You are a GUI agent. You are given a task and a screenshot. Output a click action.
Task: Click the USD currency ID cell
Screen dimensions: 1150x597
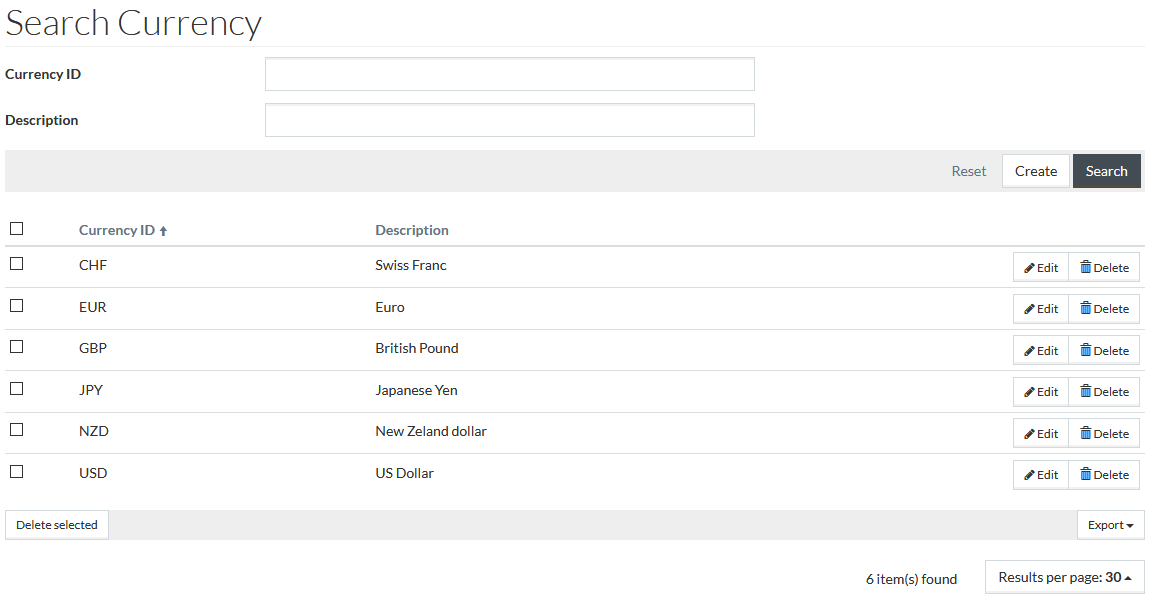coord(92,473)
